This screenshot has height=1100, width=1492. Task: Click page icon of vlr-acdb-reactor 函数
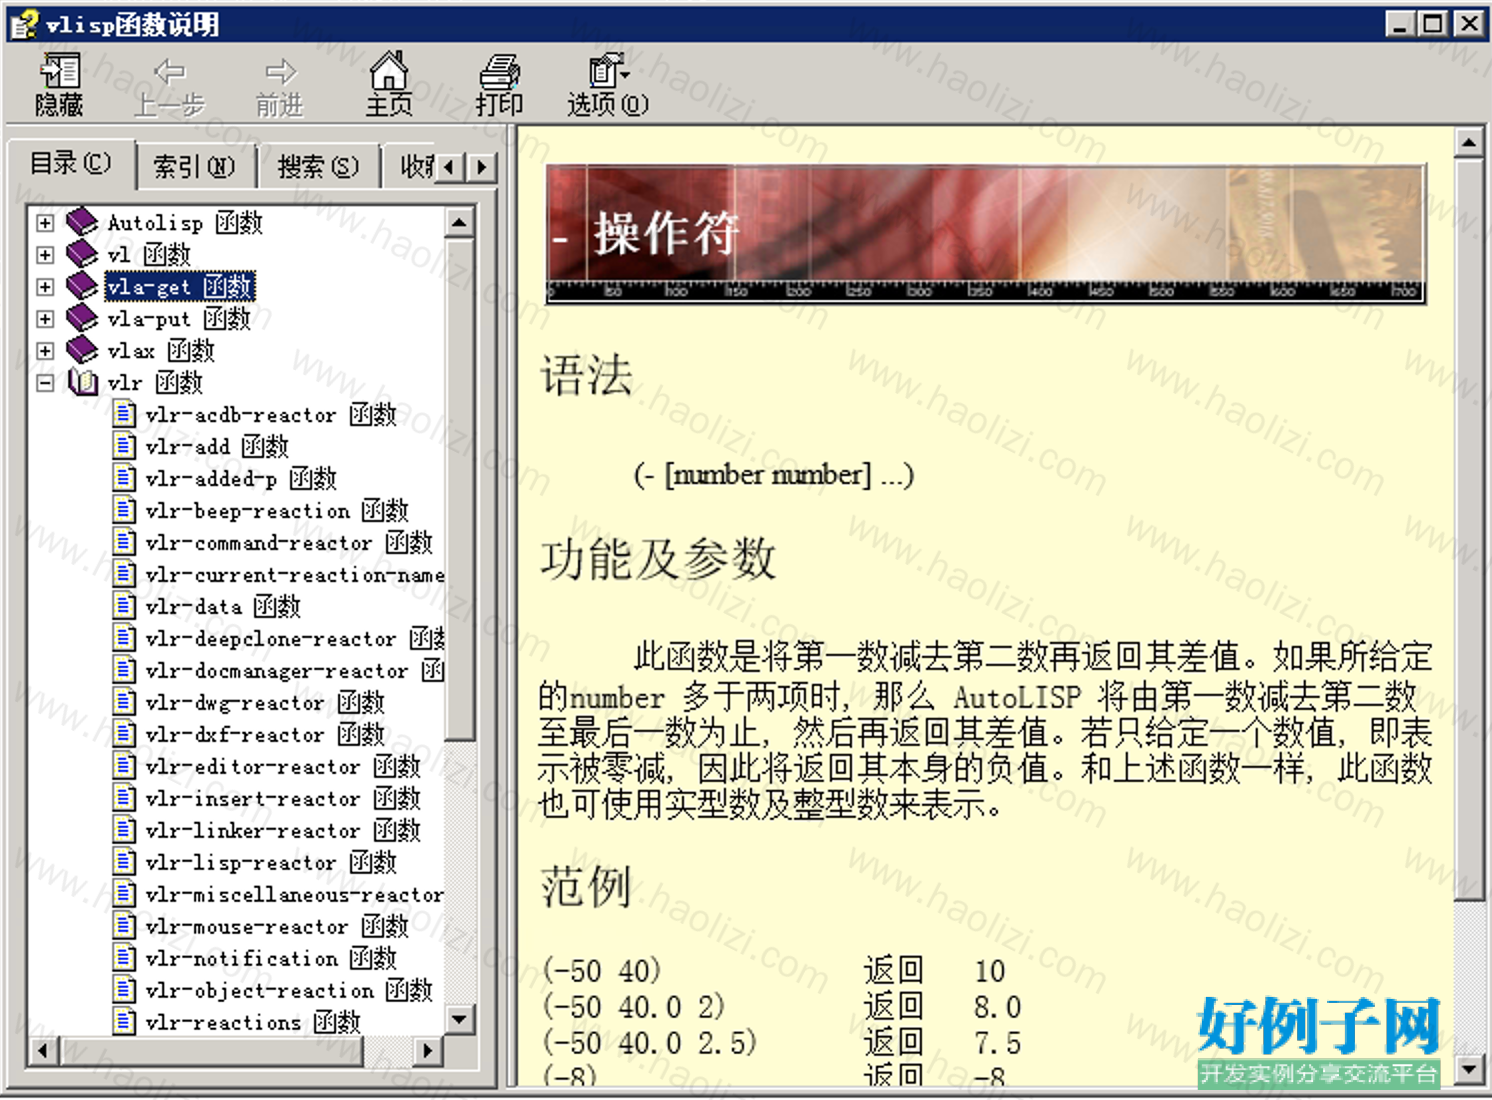click(124, 414)
